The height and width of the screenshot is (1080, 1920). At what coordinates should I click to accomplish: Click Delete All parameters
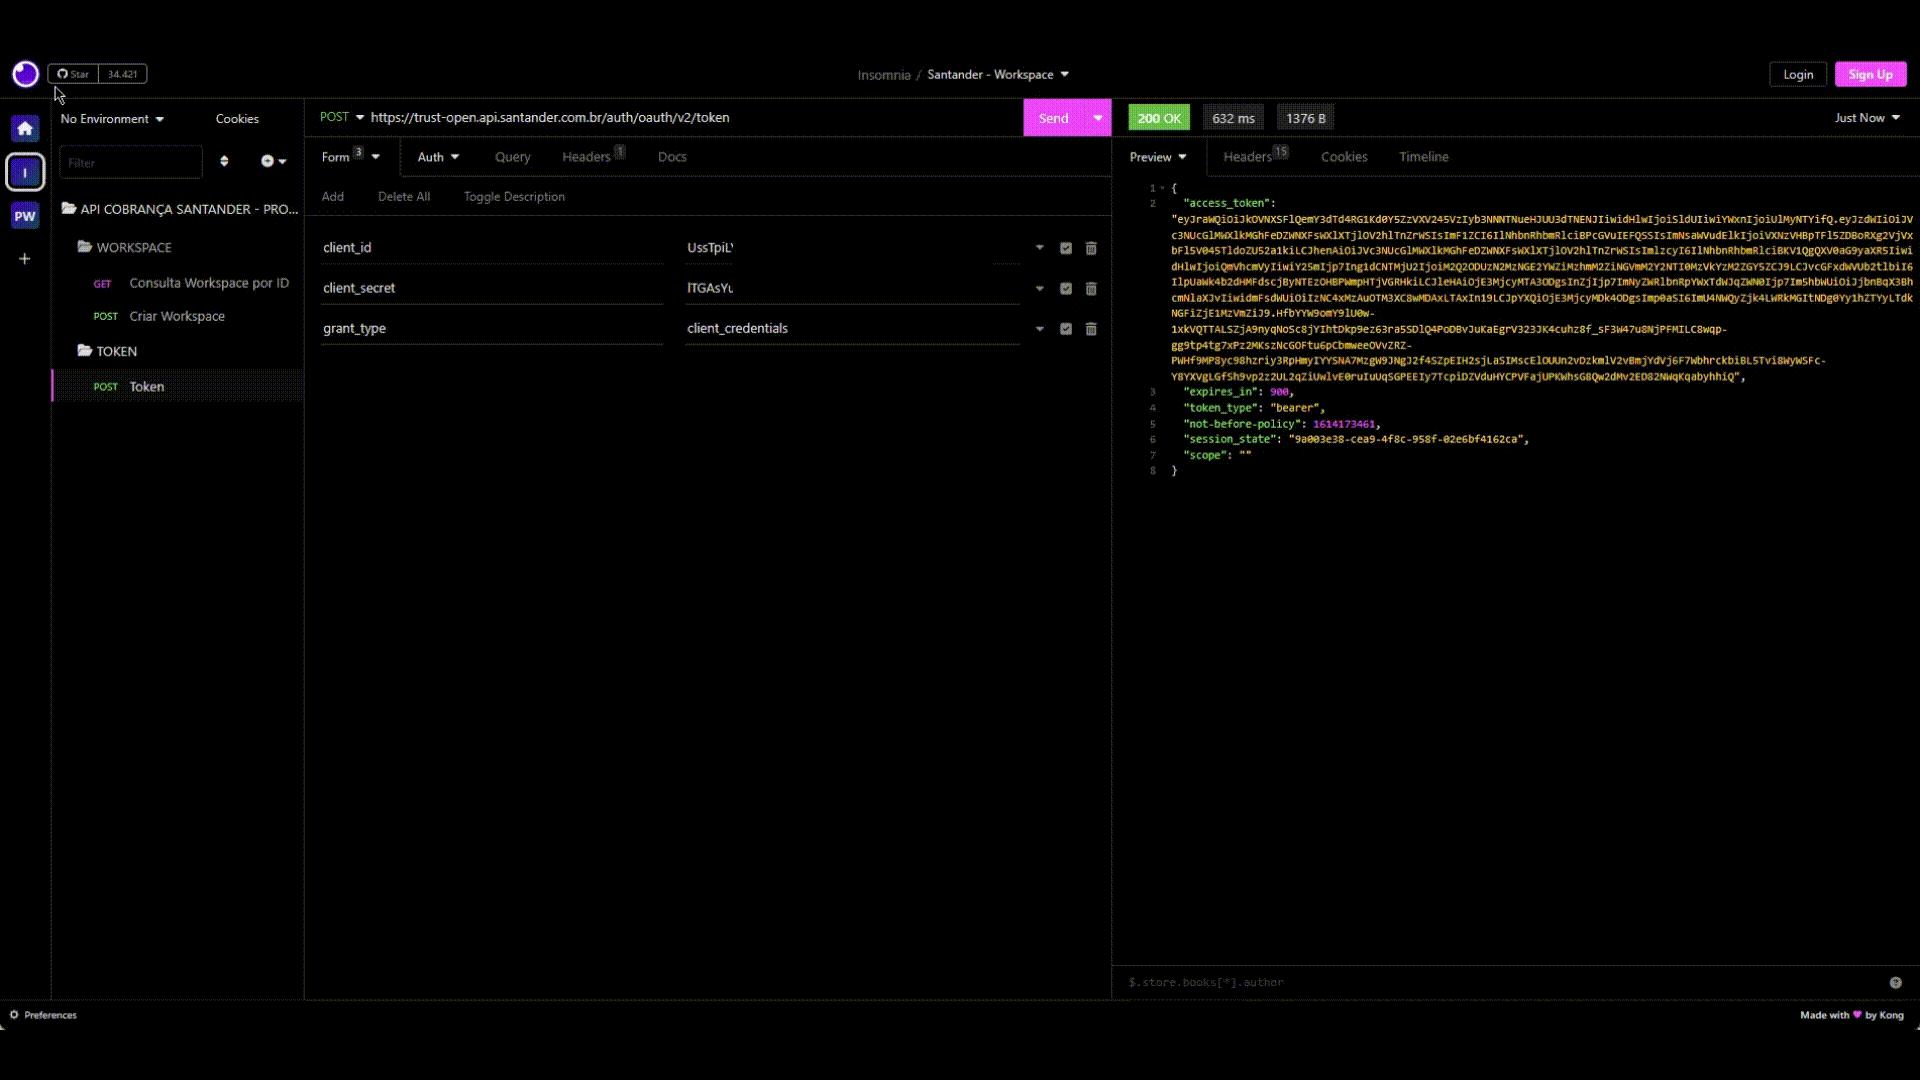[404, 197]
